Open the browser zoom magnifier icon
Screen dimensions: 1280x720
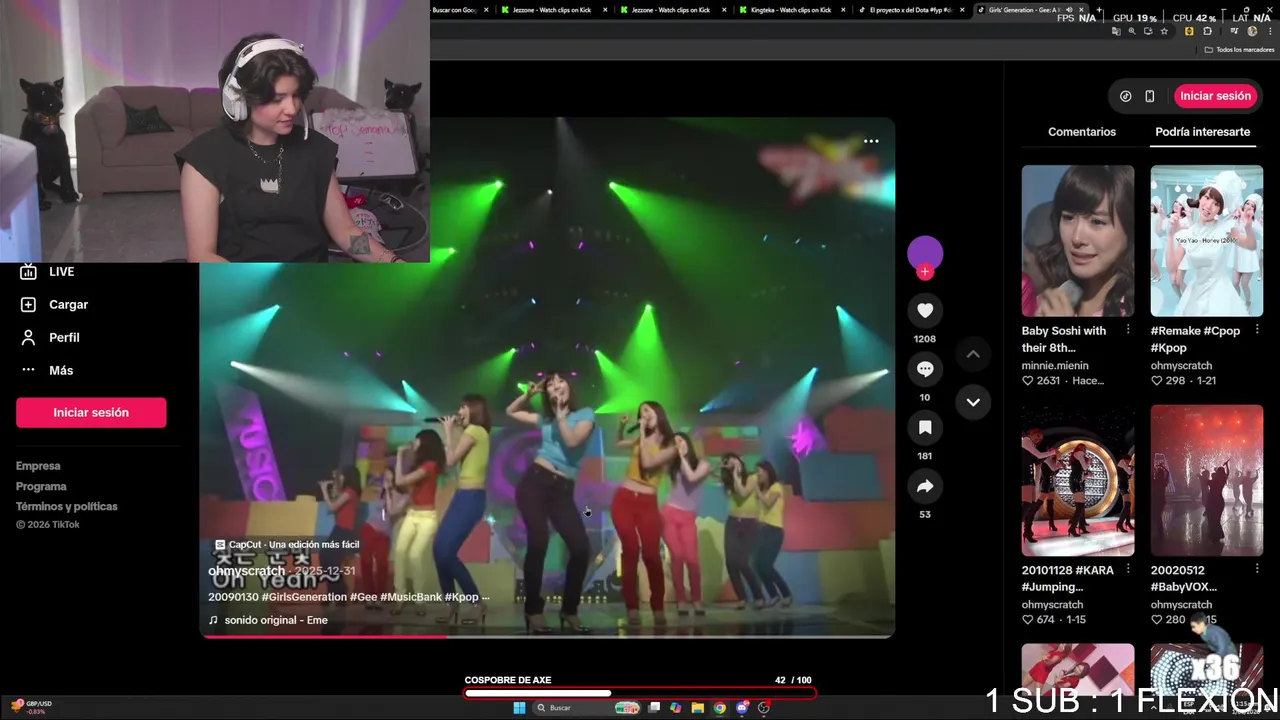pos(1132,31)
